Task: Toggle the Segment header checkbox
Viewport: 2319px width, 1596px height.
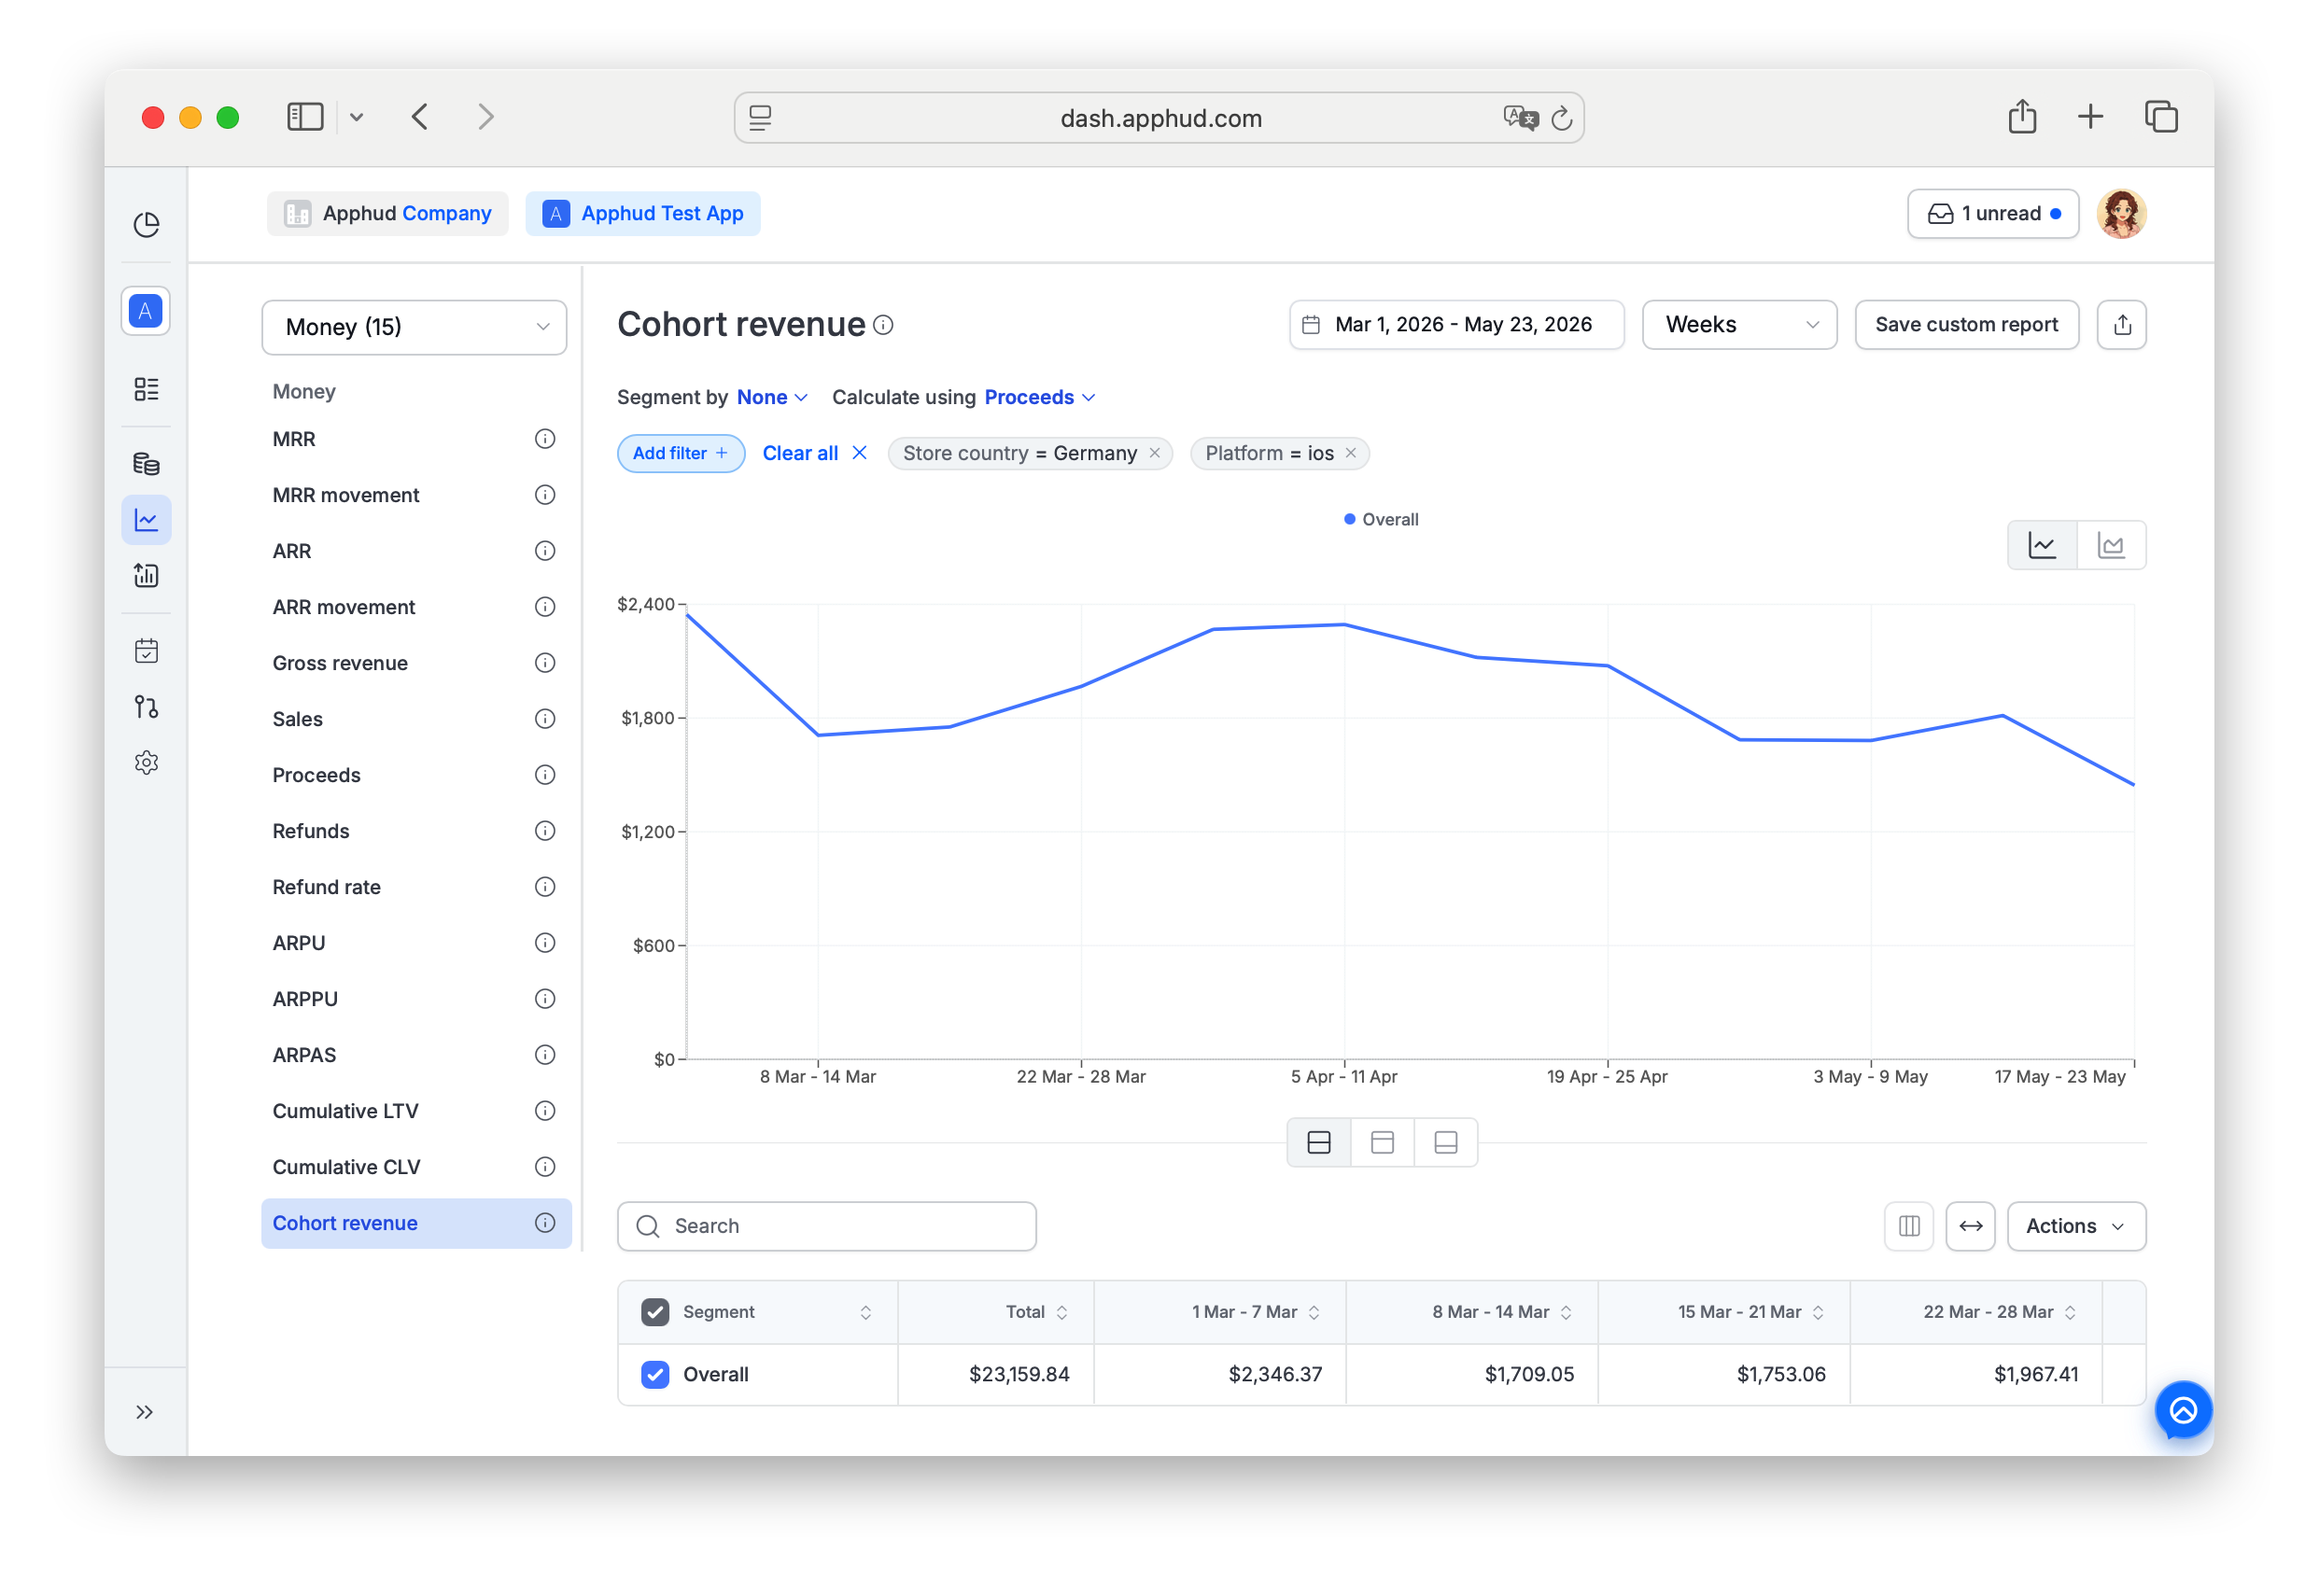Action: (656, 1313)
